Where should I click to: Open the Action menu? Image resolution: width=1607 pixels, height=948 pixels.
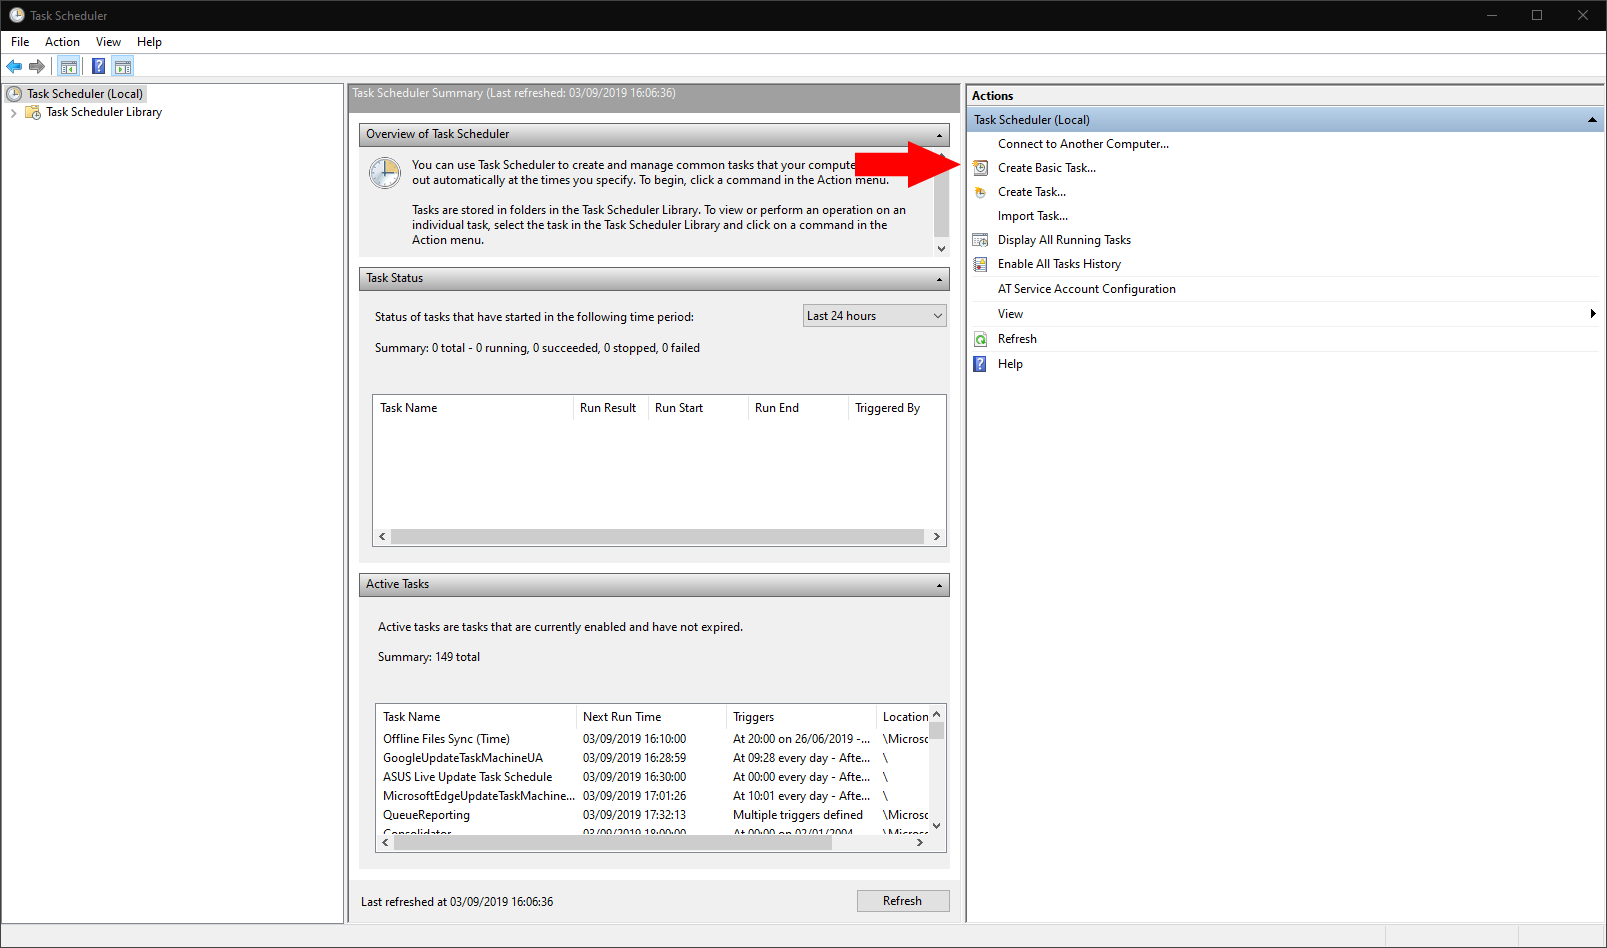pyautogui.click(x=62, y=42)
